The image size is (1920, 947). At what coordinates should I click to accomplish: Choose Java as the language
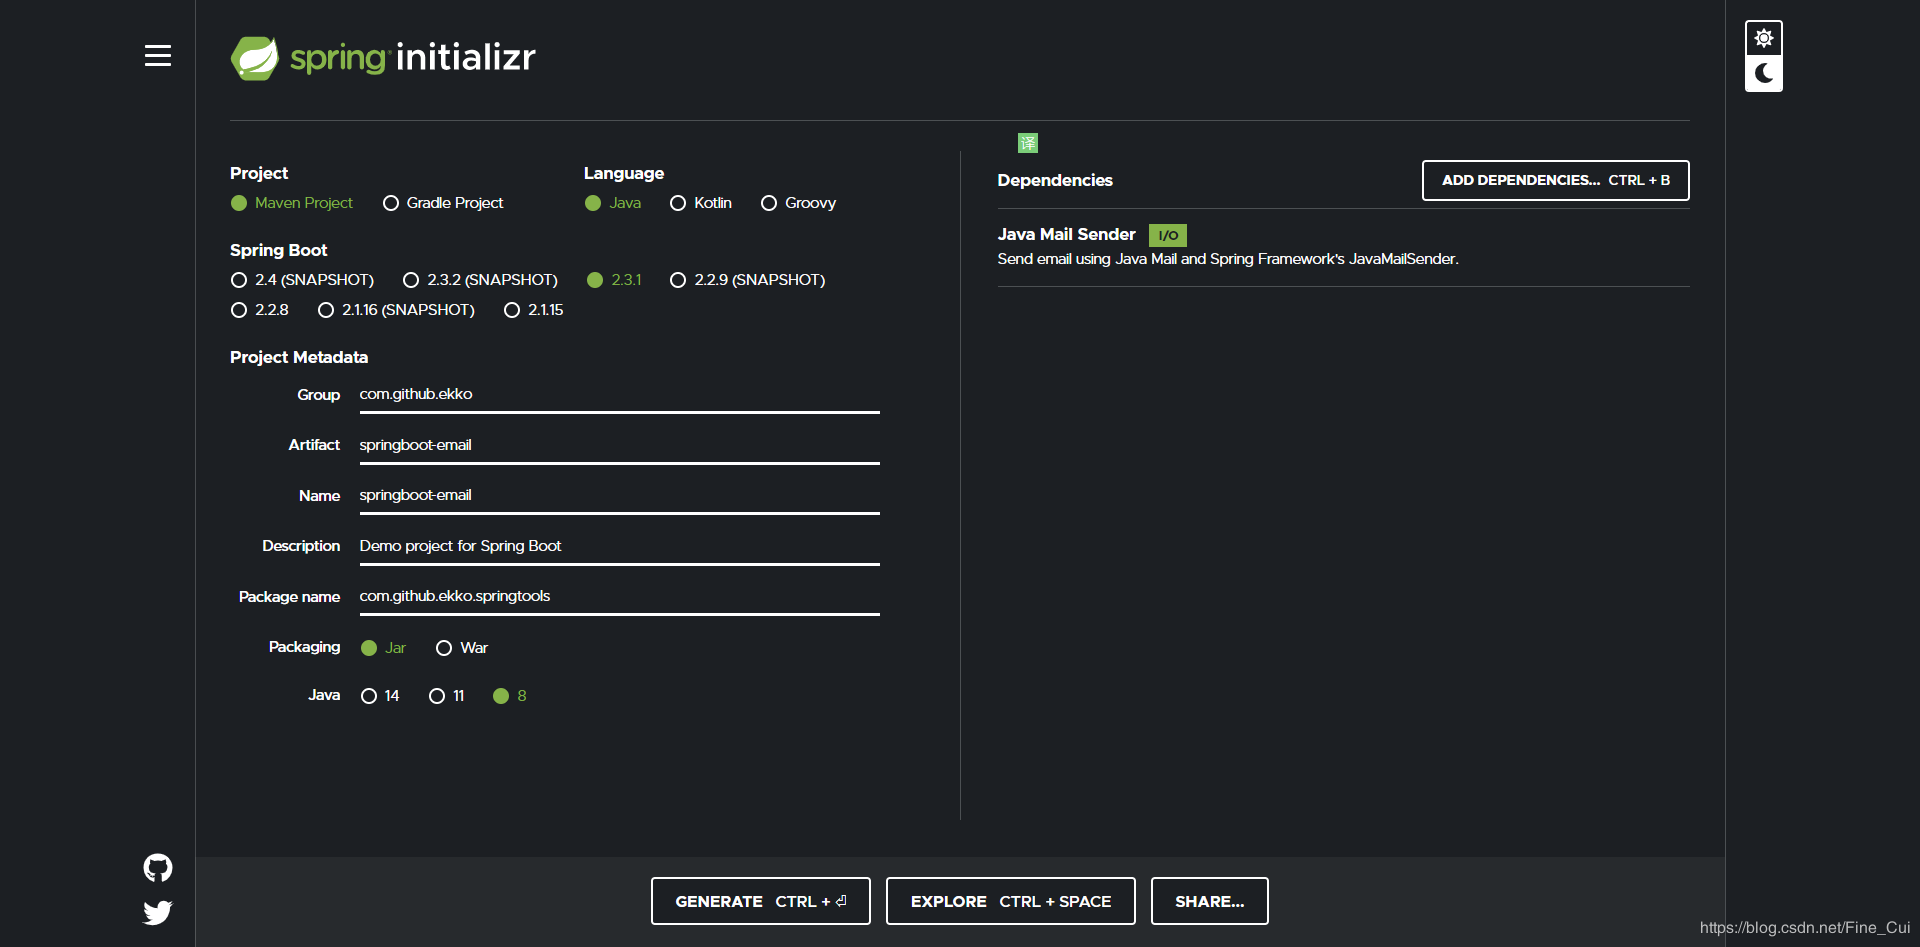click(x=613, y=203)
